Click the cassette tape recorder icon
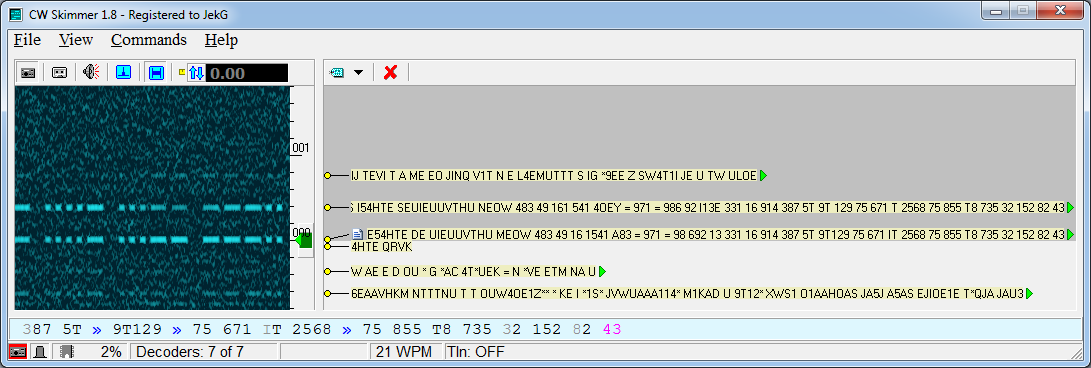The height and width of the screenshot is (368, 1091). [59, 72]
